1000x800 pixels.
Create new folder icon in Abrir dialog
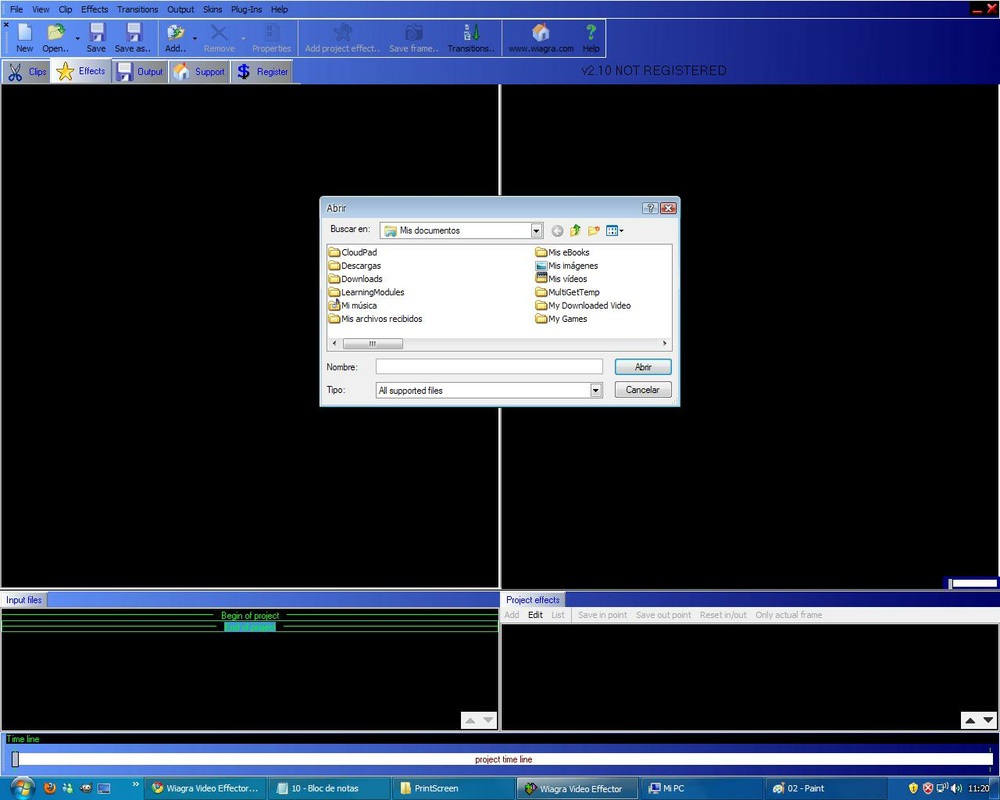pyautogui.click(x=594, y=230)
